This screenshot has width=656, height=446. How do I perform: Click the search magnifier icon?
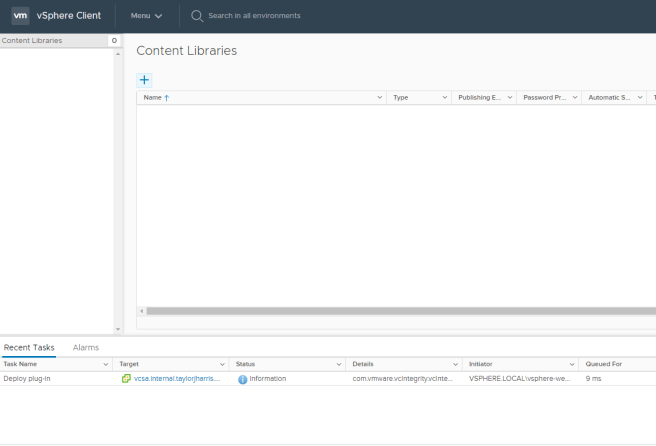197,16
